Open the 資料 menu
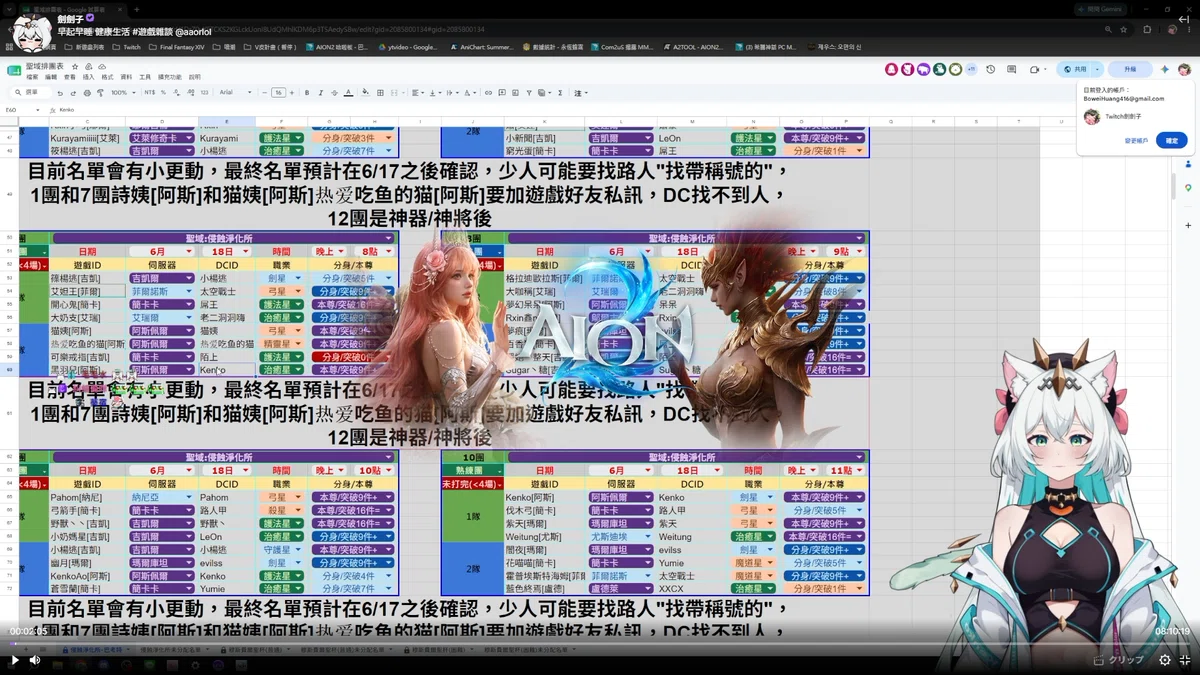This screenshot has width=1200, height=675. coord(126,77)
